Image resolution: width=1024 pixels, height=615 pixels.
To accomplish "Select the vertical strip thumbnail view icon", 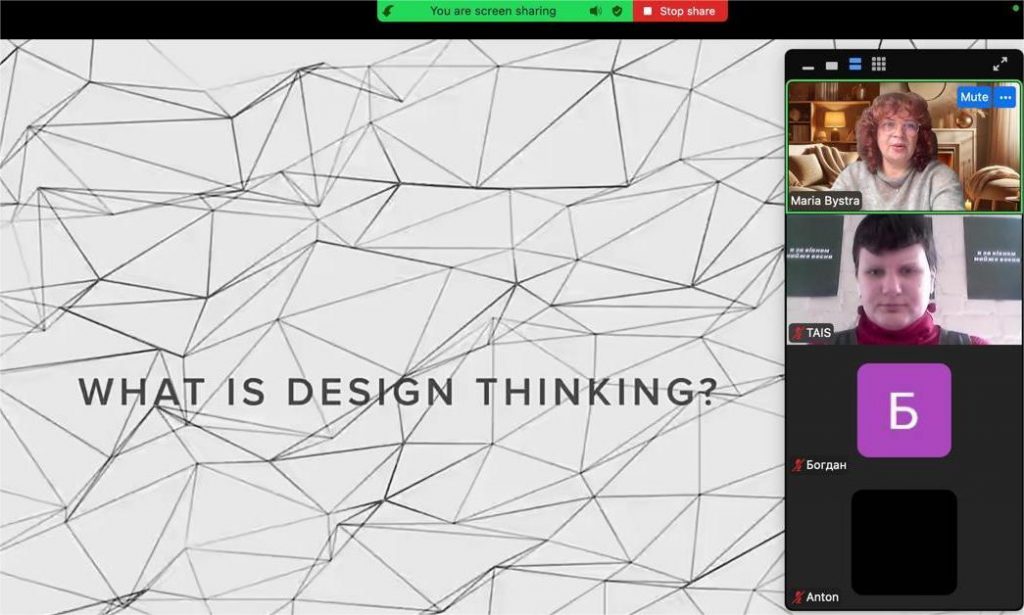I will pyautogui.click(x=855, y=65).
